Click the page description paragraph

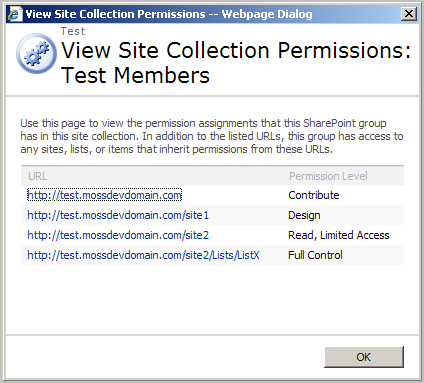(212, 136)
